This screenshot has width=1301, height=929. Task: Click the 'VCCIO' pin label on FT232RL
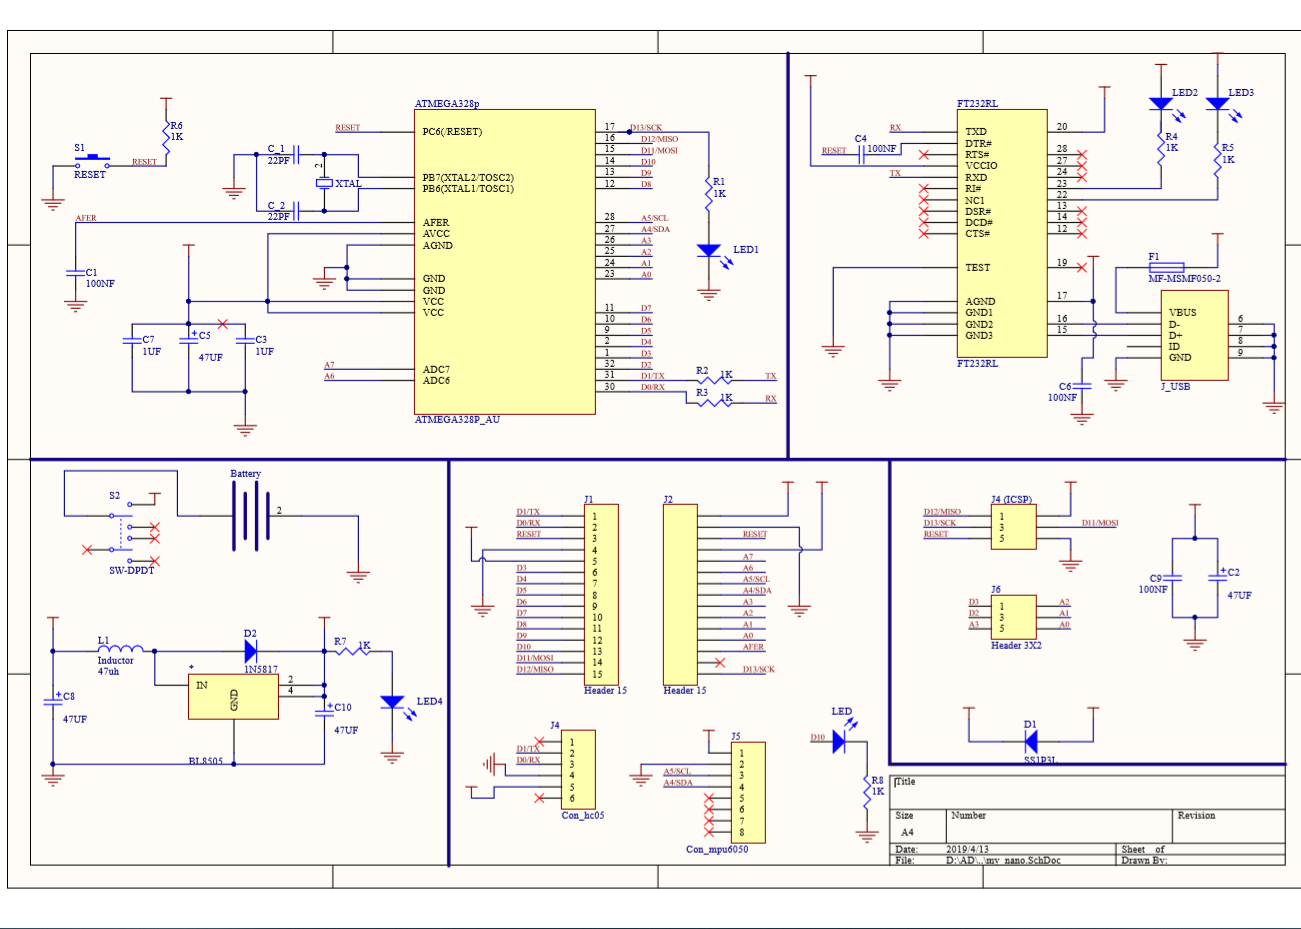[x=981, y=166]
